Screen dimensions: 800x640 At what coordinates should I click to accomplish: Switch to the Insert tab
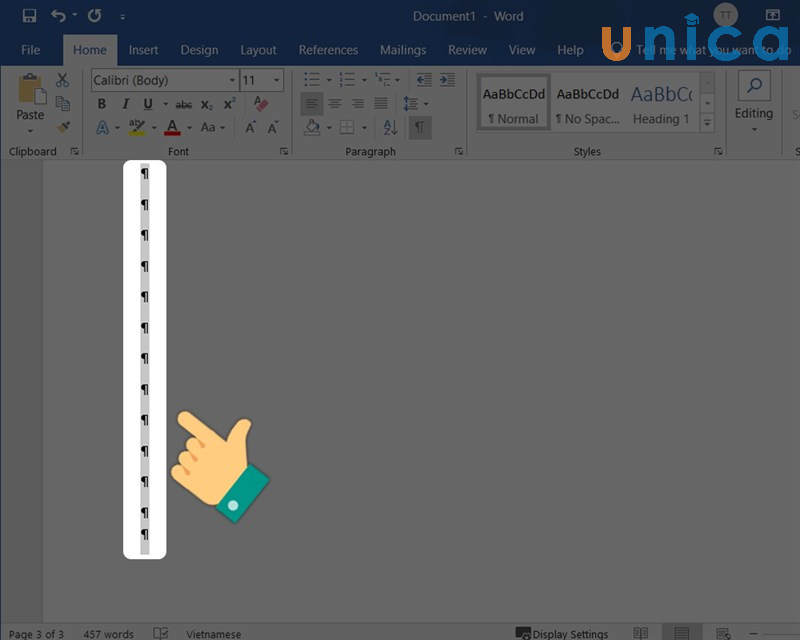(143, 50)
